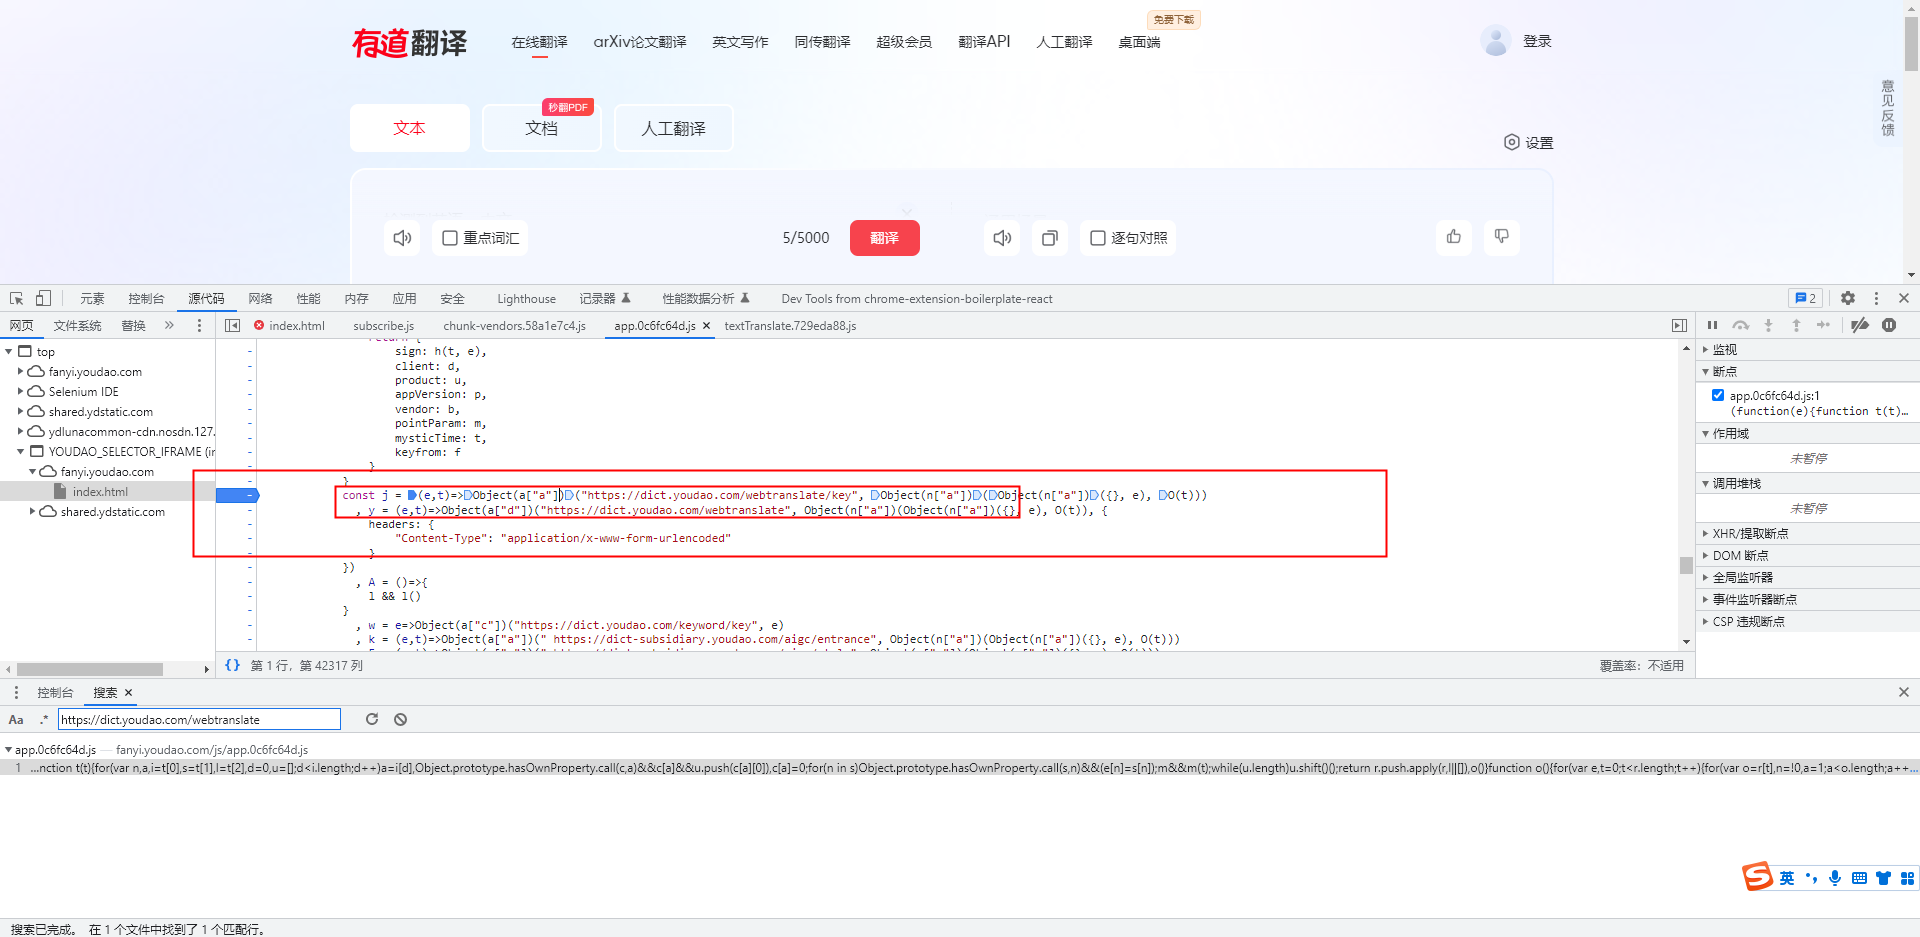Screen dimensions: 1920x937
Task: Open DevTools customize three-dot menu
Action: point(1876,298)
